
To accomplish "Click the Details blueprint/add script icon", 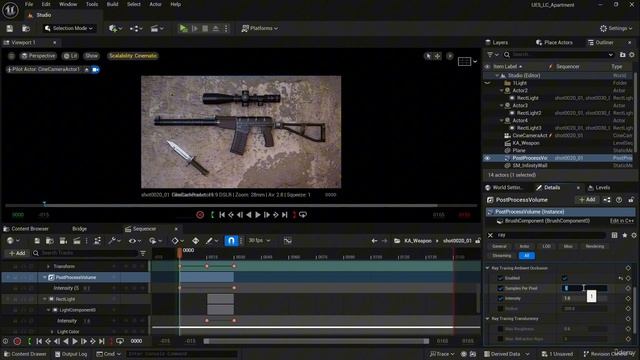I will (x=607, y=200).
